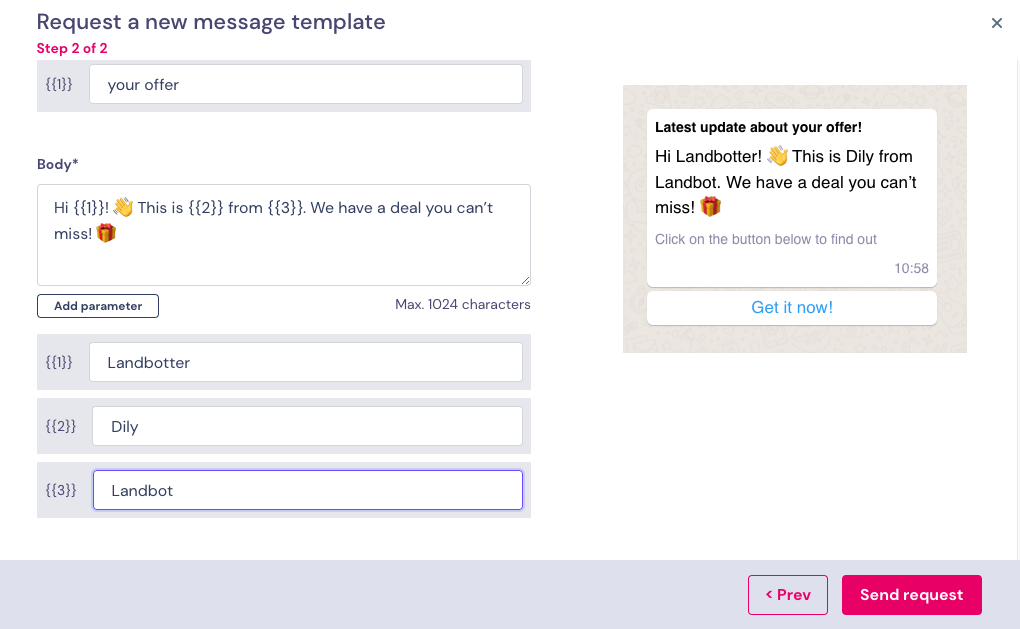Click the Landbot parameter input field
The width and height of the screenshot is (1020, 629).
(x=308, y=490)
